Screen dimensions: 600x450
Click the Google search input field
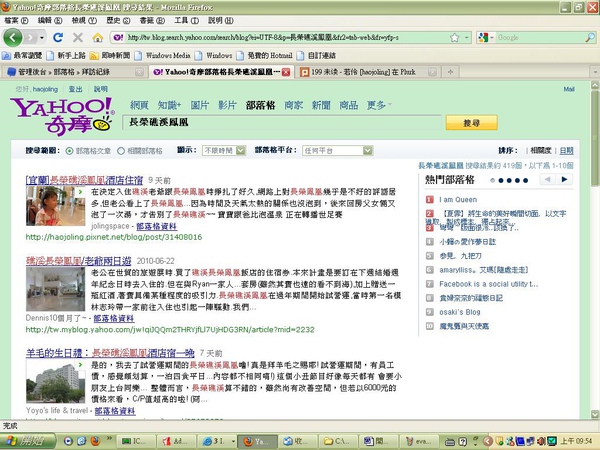click(540, 38)
